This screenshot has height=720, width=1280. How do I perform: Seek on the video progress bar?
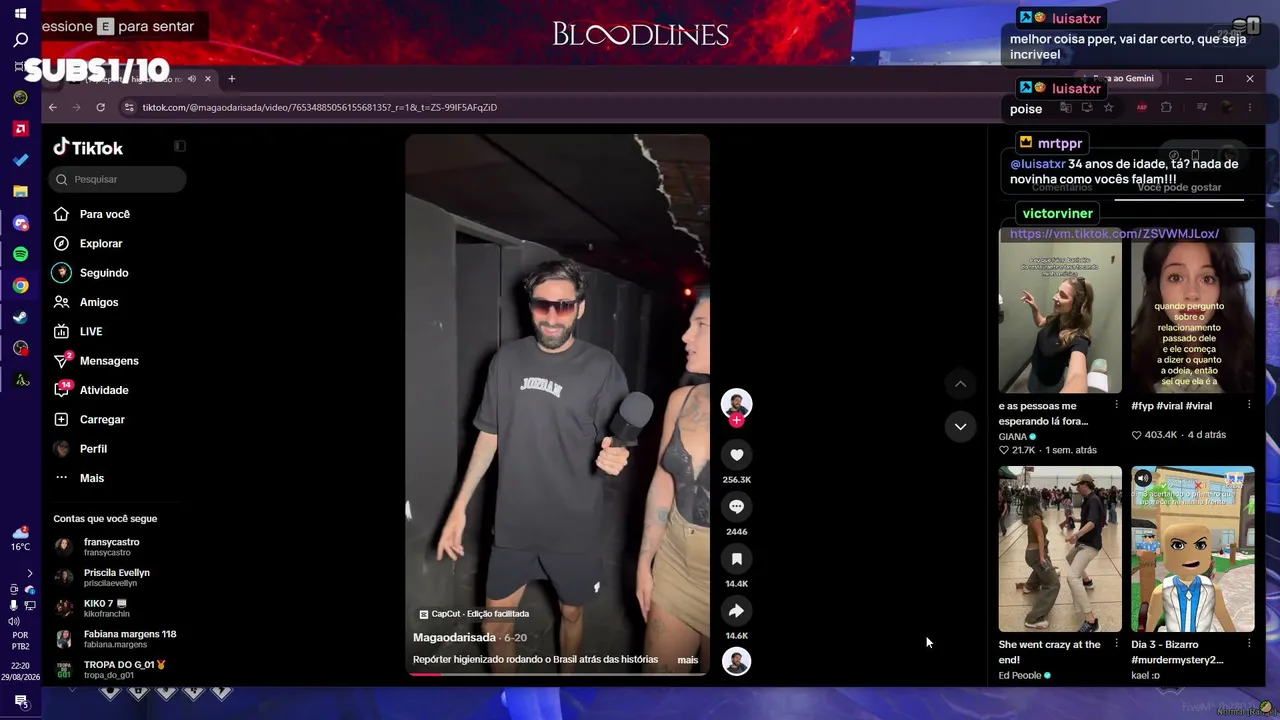point(557,674)
